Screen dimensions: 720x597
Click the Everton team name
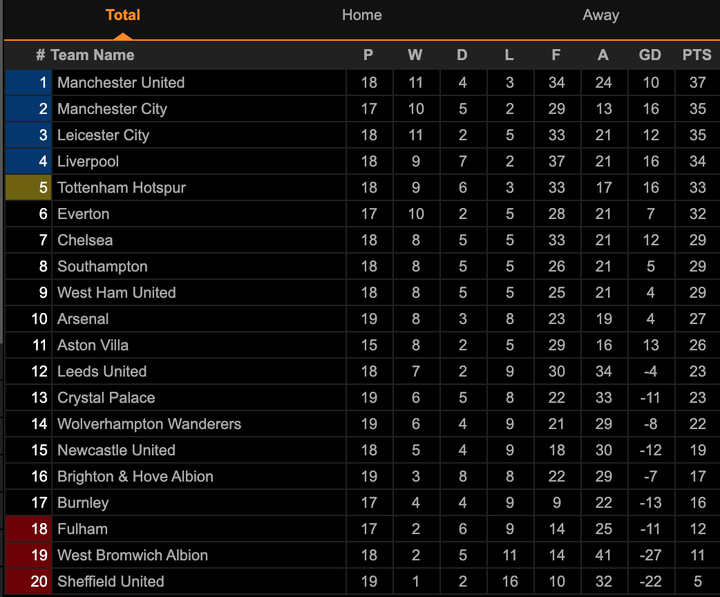pos(83,213)
